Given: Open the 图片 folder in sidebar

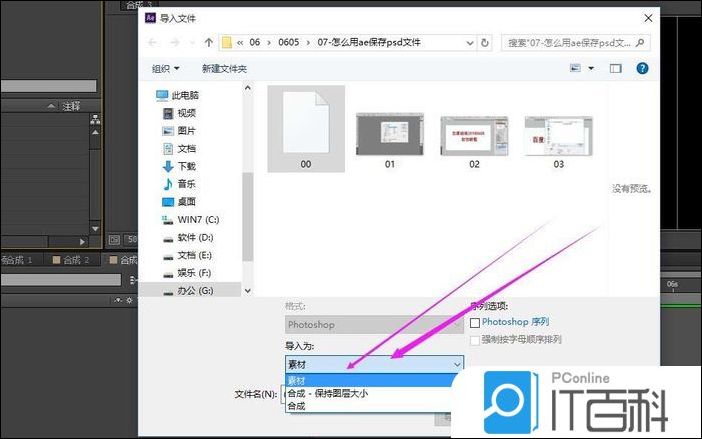Looking at the screenshot, I should pos(179,131).
